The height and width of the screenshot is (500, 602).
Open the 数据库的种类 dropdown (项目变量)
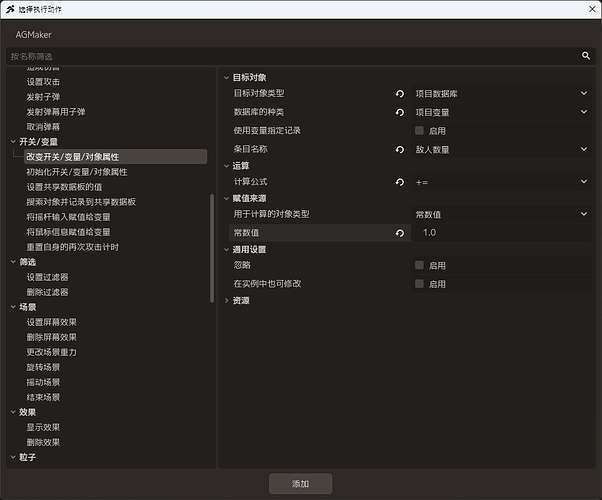pyautogui.click(x=501, y=113)
